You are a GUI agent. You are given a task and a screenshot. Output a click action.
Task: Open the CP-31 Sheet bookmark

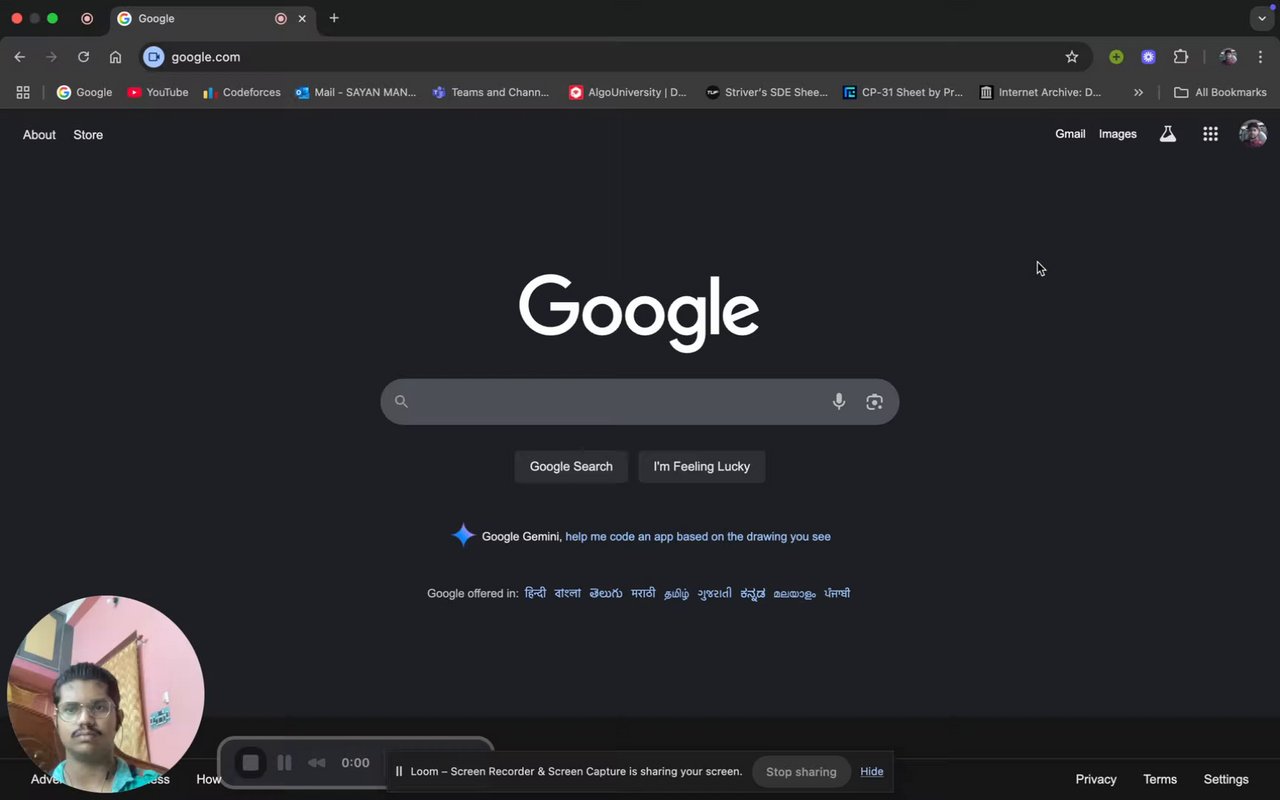tap(903, 92)
